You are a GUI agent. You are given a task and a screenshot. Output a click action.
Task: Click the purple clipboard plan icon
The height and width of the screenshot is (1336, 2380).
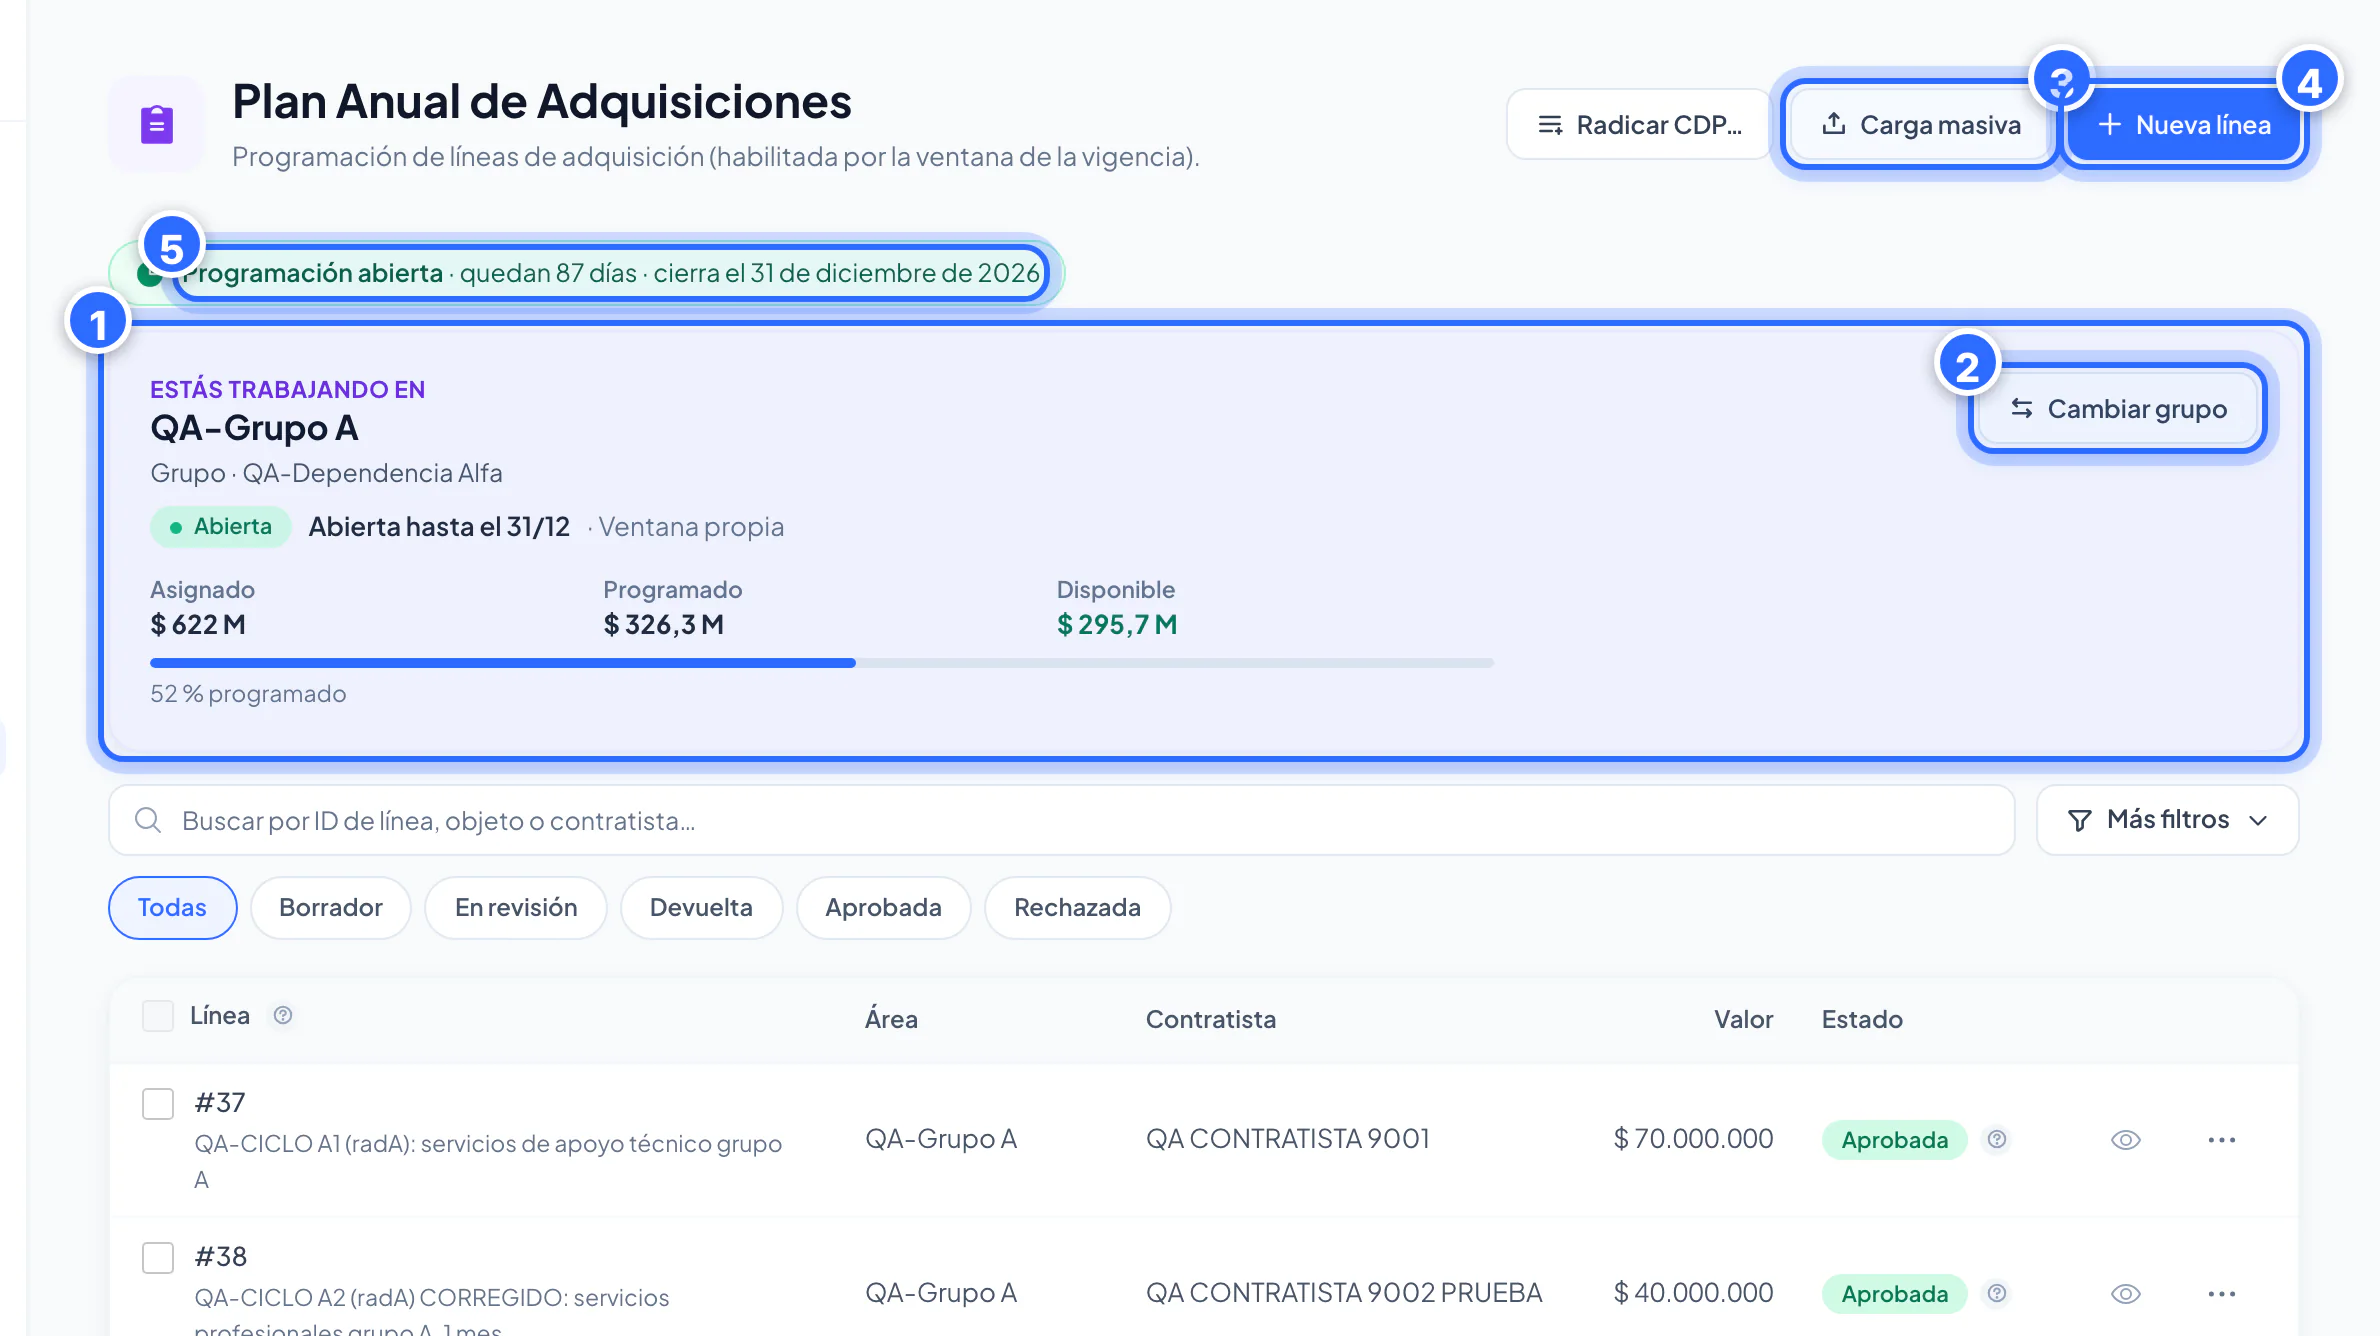click(157, 125)
